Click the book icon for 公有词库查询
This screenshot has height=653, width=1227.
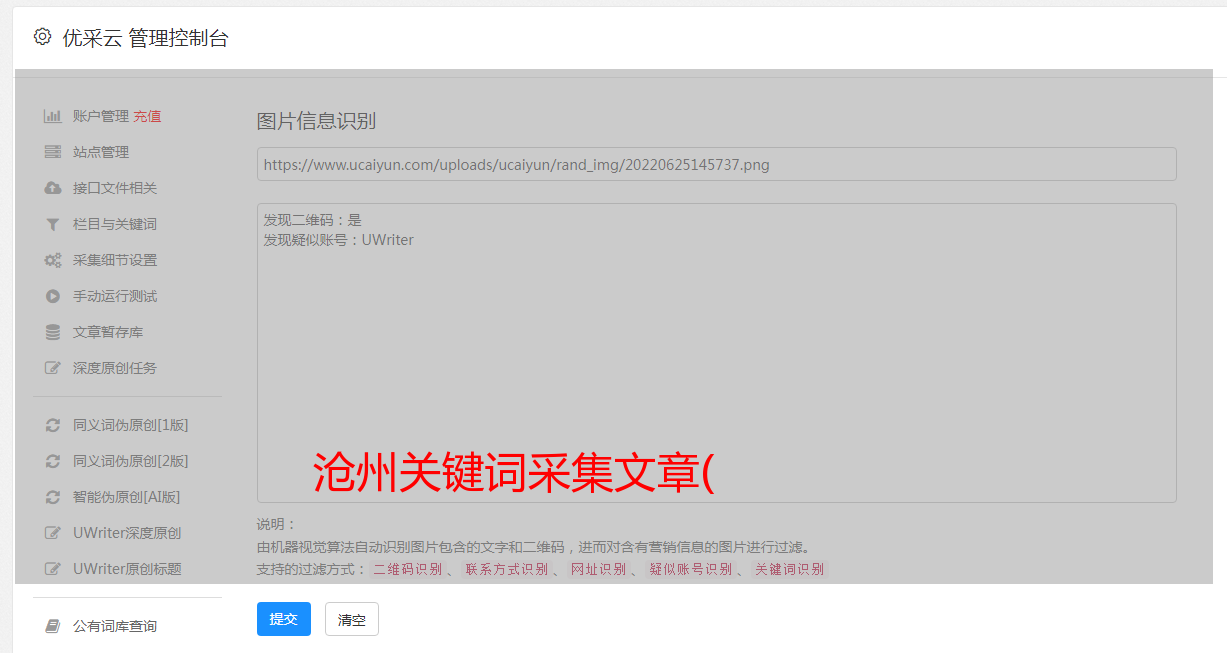[x=53, y=626]
